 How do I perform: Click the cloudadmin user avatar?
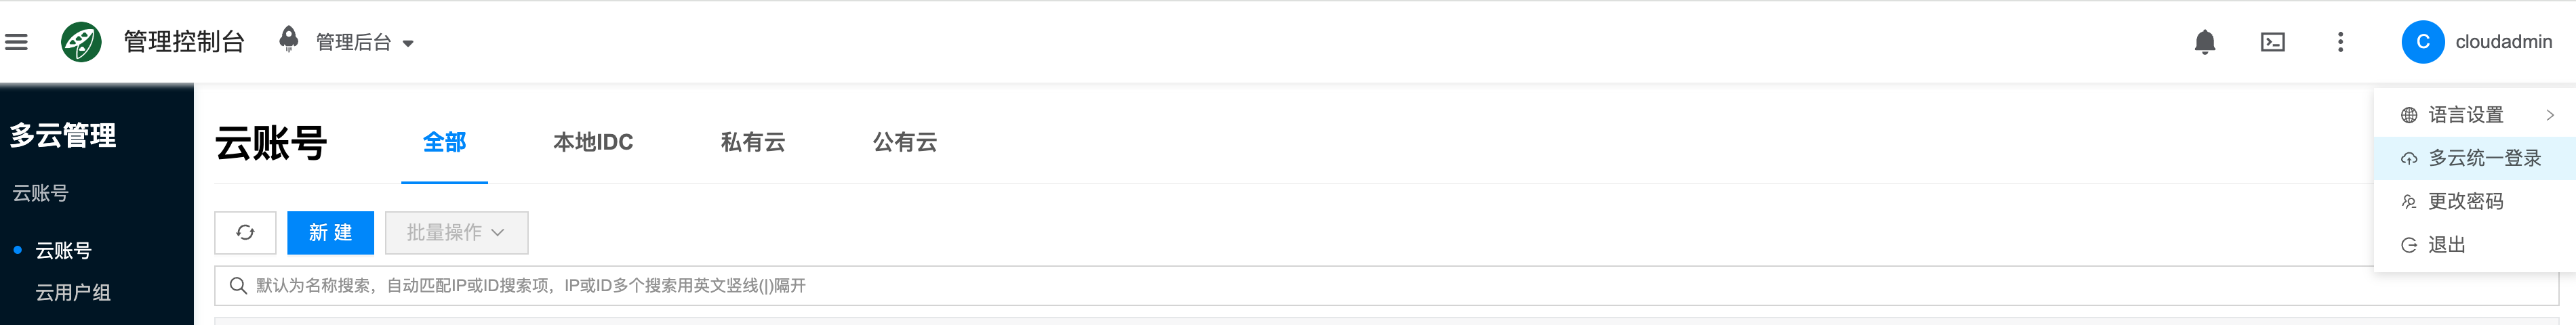pyautogui.click(x=2422, y=42)
